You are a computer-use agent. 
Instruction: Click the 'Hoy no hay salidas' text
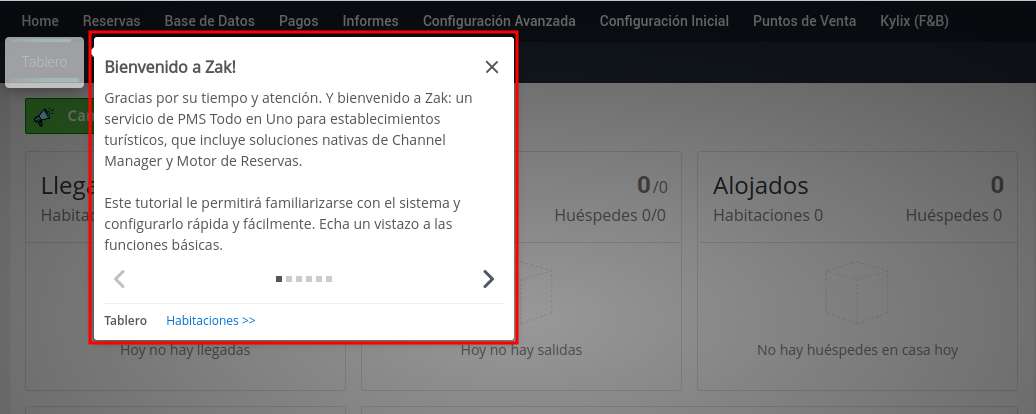pos(521,350)
